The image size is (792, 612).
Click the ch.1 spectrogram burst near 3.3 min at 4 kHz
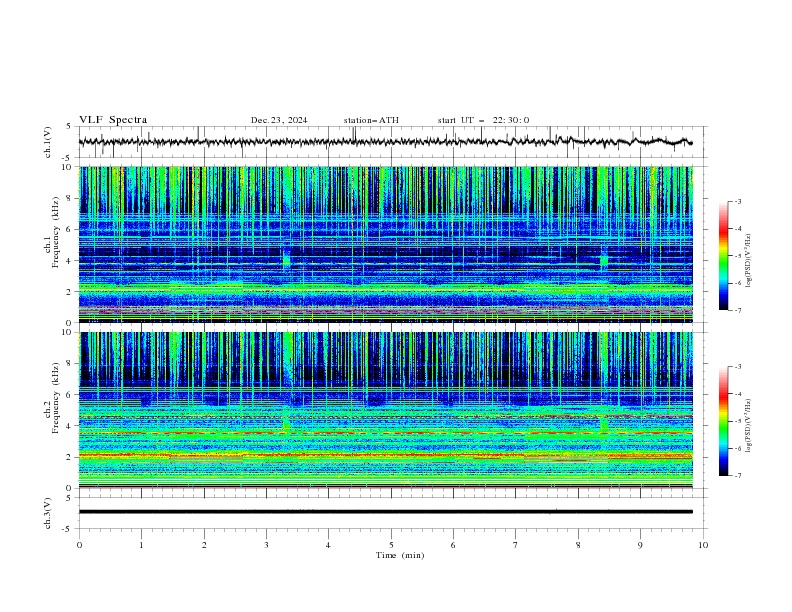click(x=286, y=260)
